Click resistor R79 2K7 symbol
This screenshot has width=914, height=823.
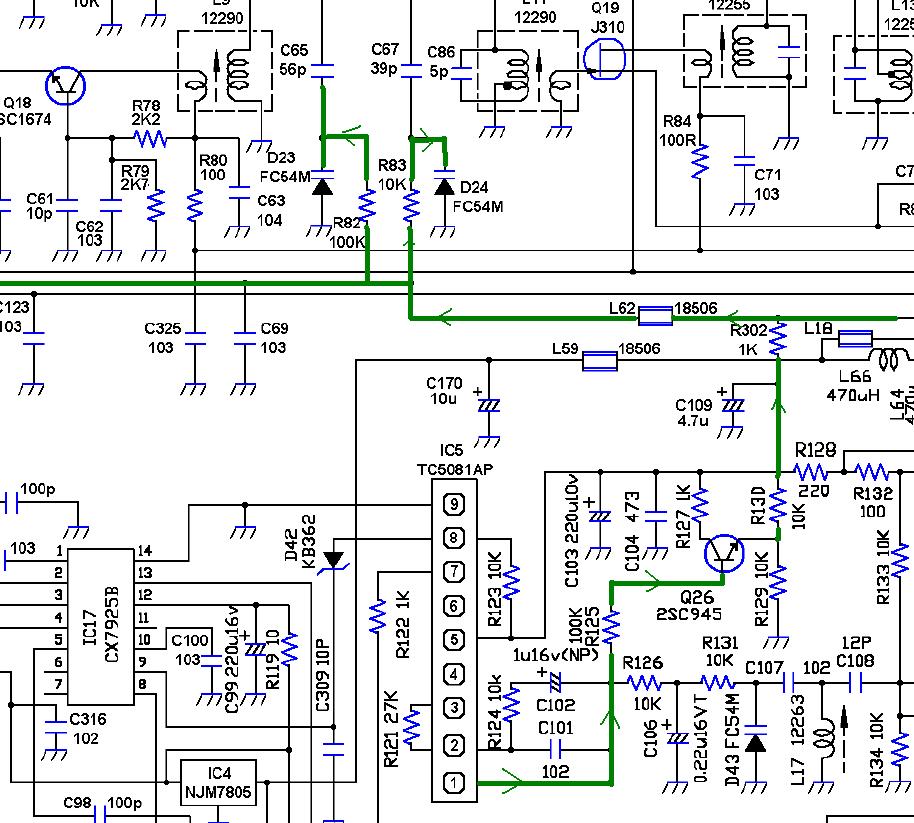[156, 206]
